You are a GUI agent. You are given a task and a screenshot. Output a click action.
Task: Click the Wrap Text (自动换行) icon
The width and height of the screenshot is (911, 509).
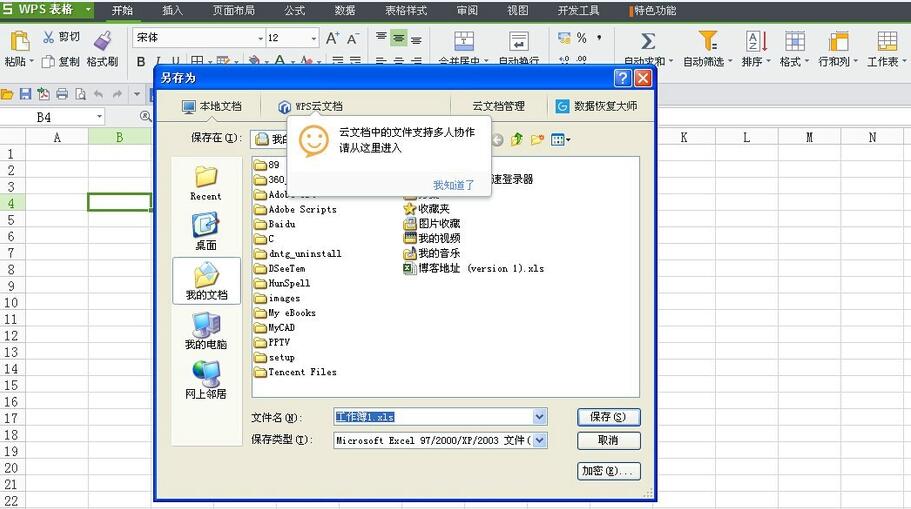click(x=518, y=41)
